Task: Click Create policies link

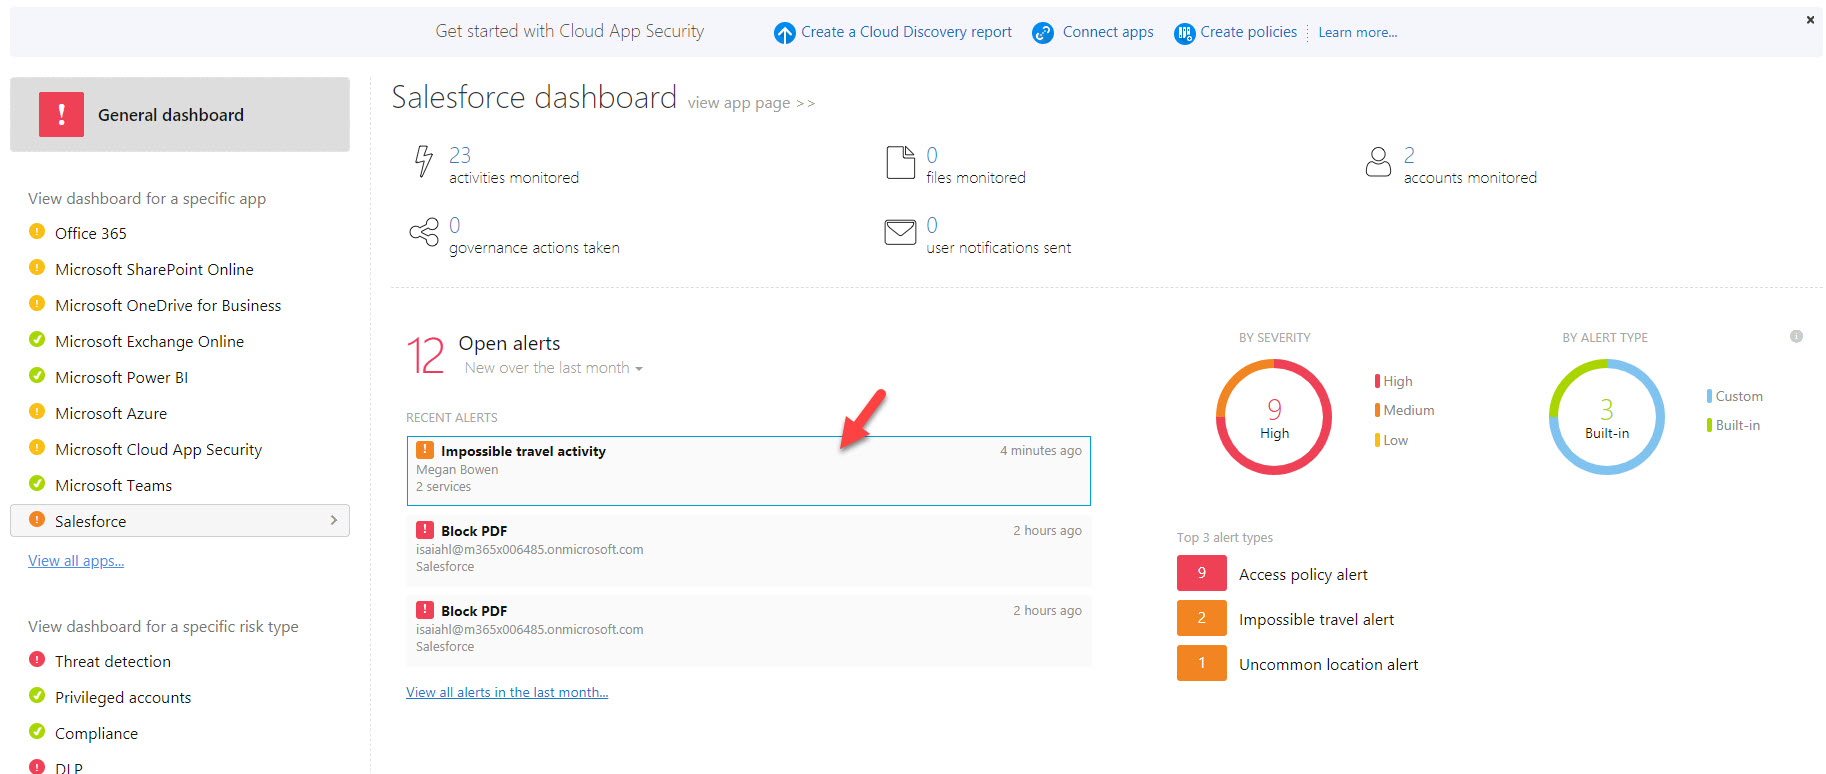Action: (x=1248, y=32)
